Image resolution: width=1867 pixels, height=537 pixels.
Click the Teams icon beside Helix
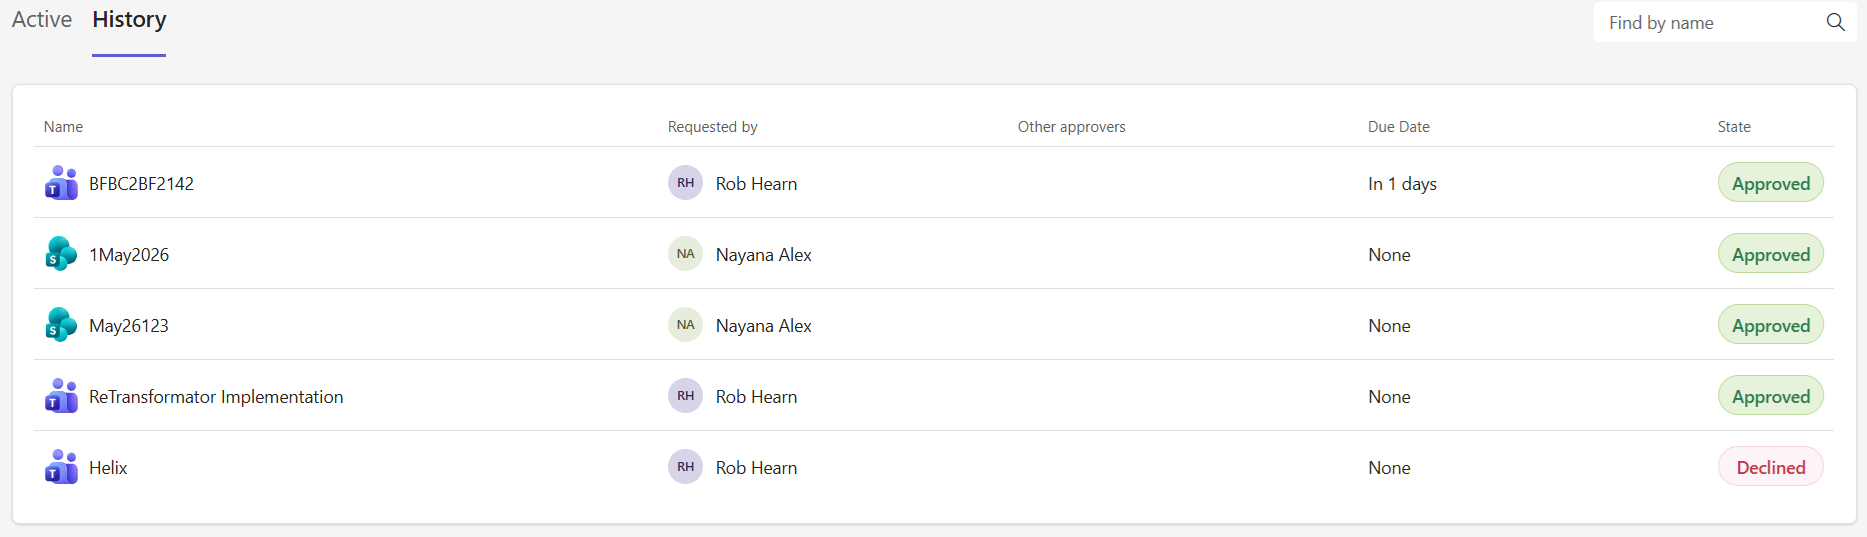pyautogui.click(x=61, y=467)
